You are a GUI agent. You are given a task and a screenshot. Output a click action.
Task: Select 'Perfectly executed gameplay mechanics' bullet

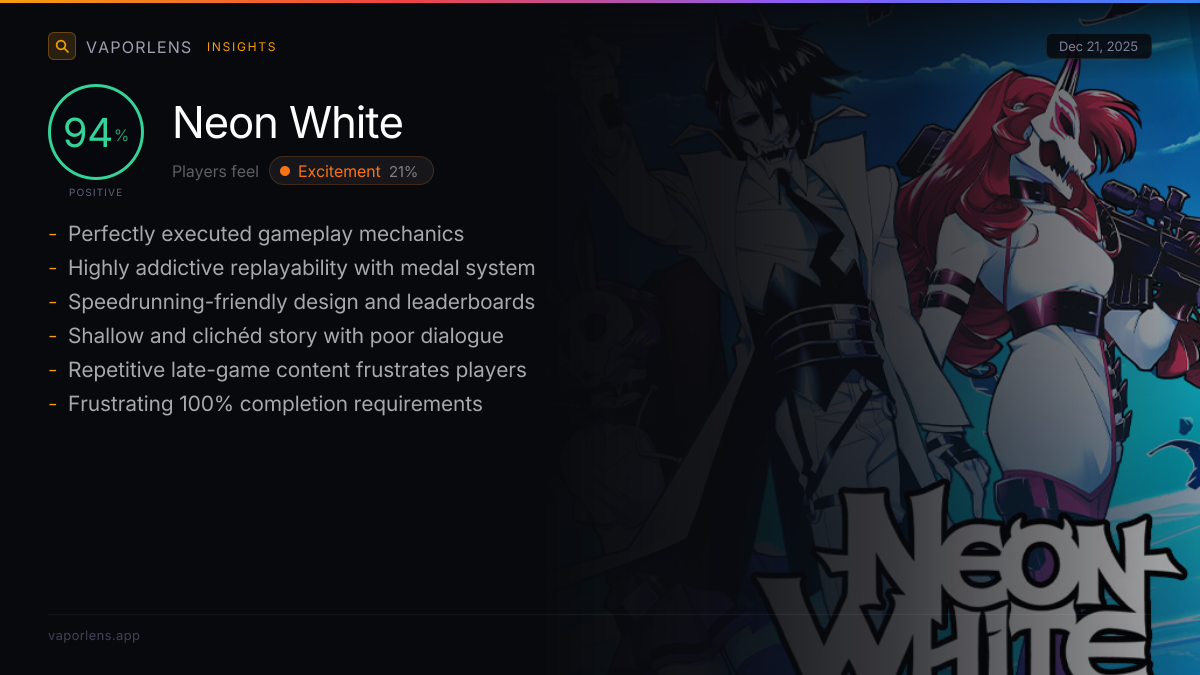pos(266,234)
